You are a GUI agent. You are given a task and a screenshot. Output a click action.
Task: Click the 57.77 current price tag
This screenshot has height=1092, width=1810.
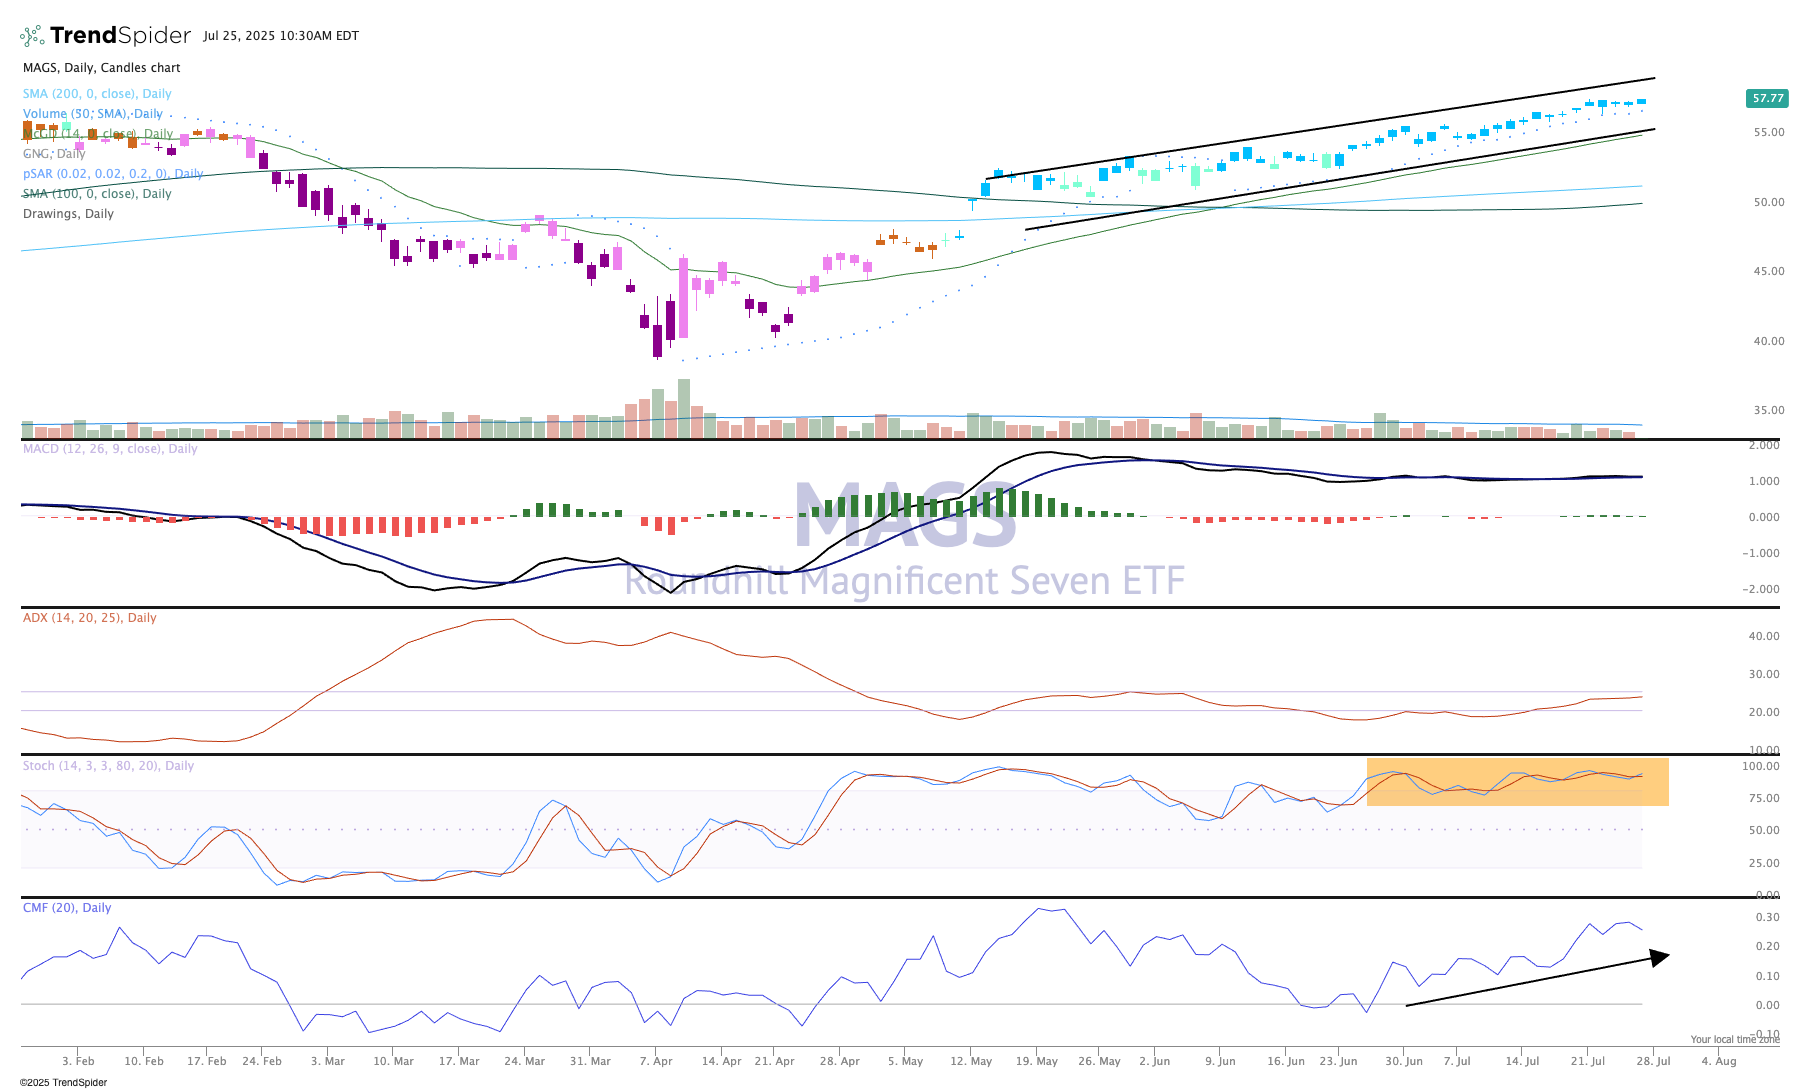click(1767, 98)
